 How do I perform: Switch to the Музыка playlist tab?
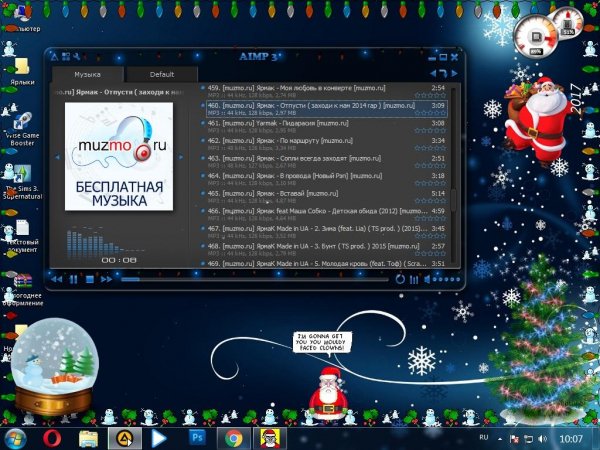coord(88,74)
